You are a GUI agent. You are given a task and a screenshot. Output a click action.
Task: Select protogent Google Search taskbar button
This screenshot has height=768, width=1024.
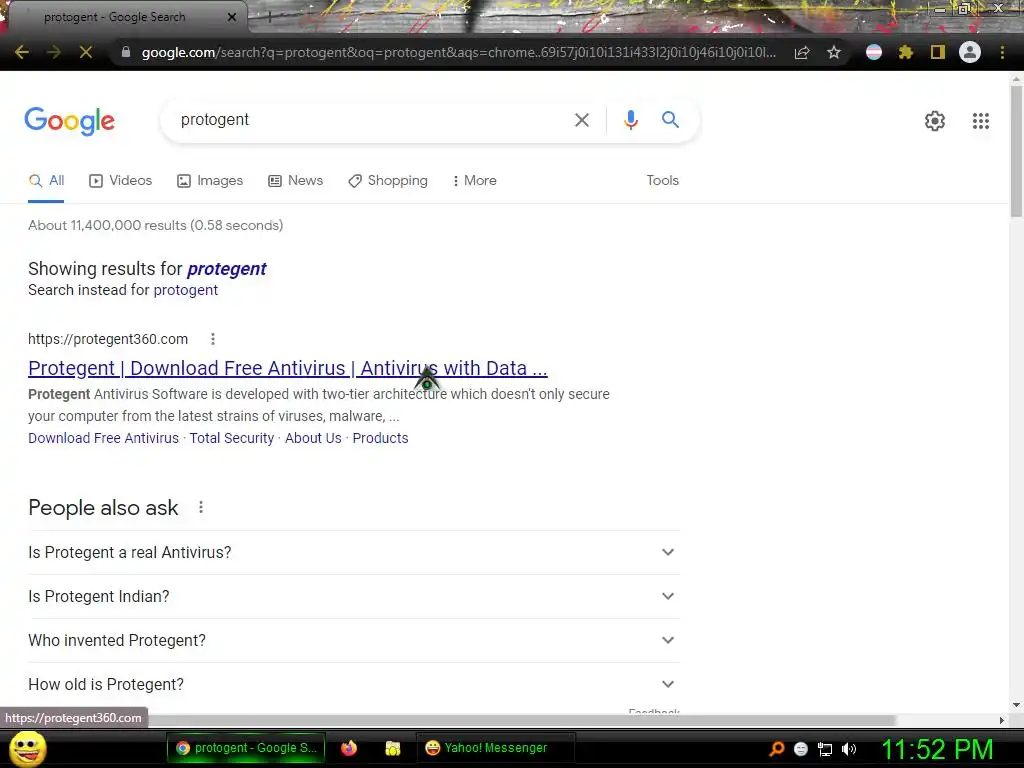[246, 748]
